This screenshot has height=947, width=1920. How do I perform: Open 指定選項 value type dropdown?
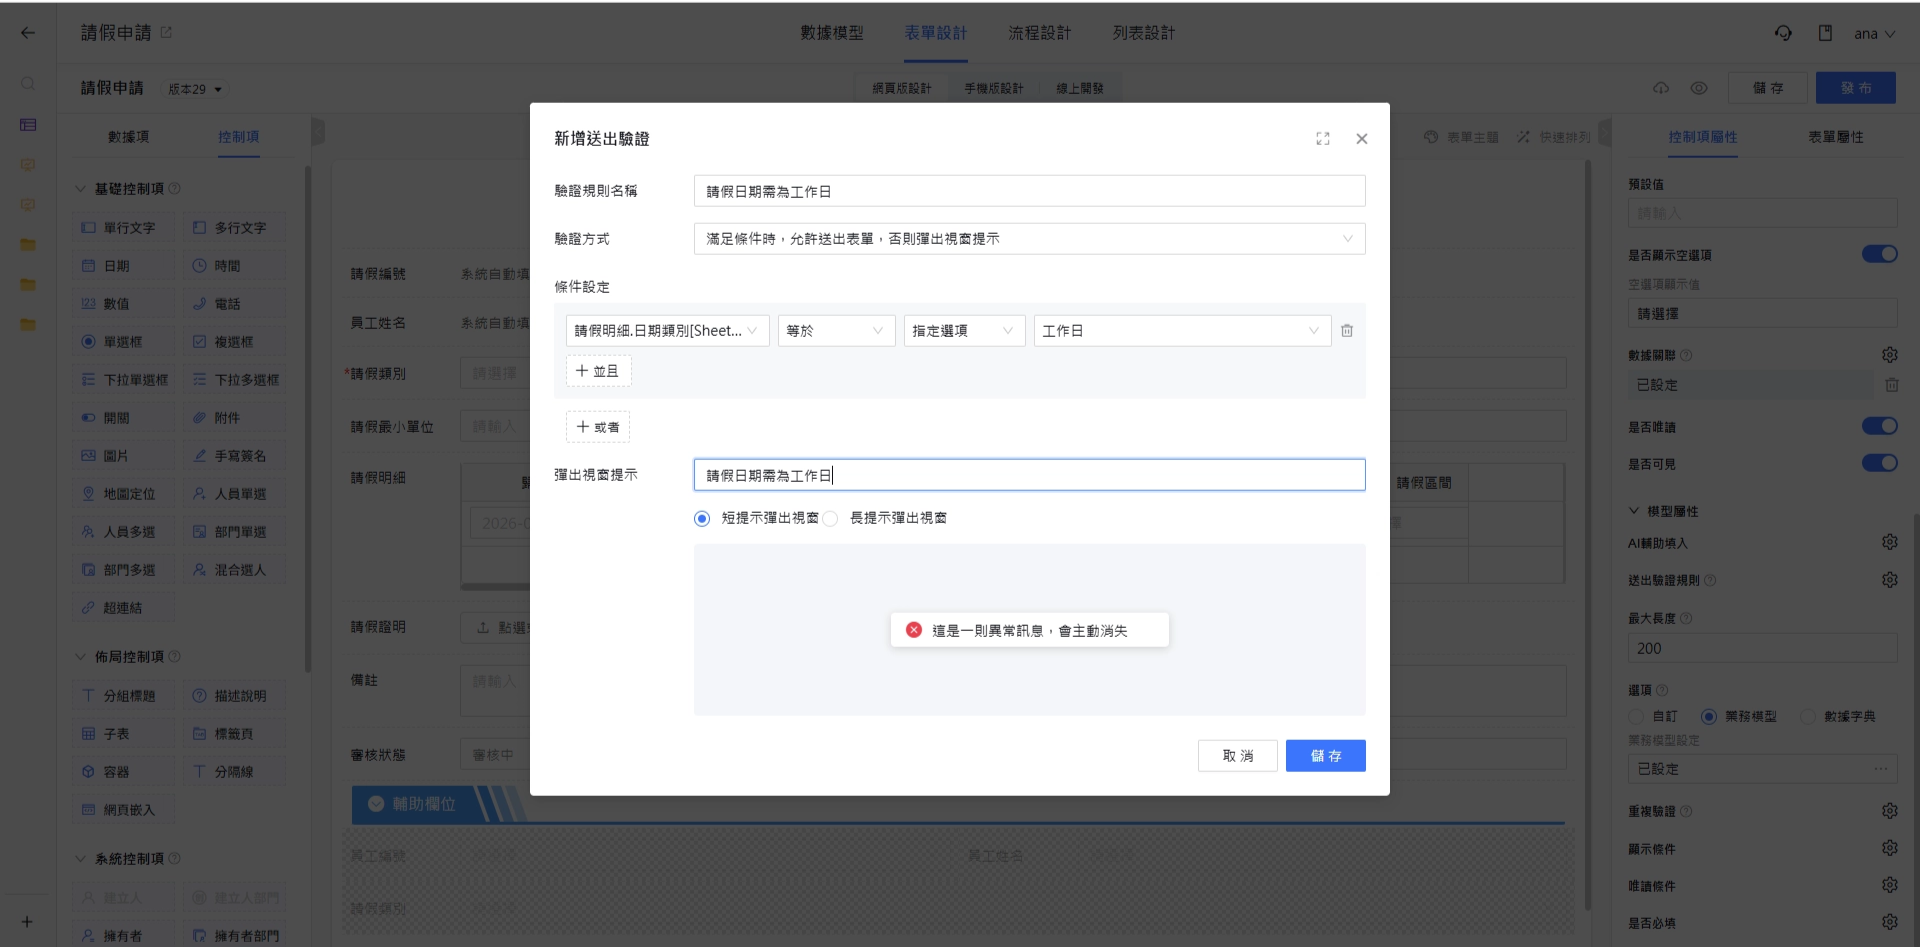pyautogui.click(x=964, y=331)
